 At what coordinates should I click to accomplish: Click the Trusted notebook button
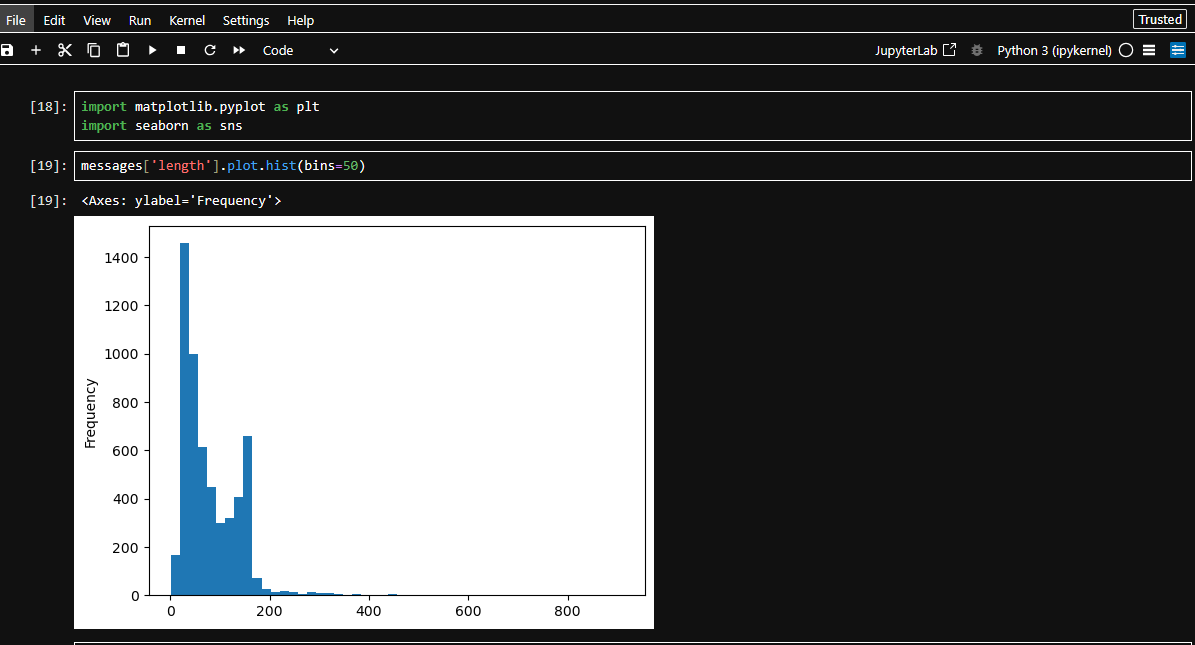pyautogui.click(x=1160, y=20)
